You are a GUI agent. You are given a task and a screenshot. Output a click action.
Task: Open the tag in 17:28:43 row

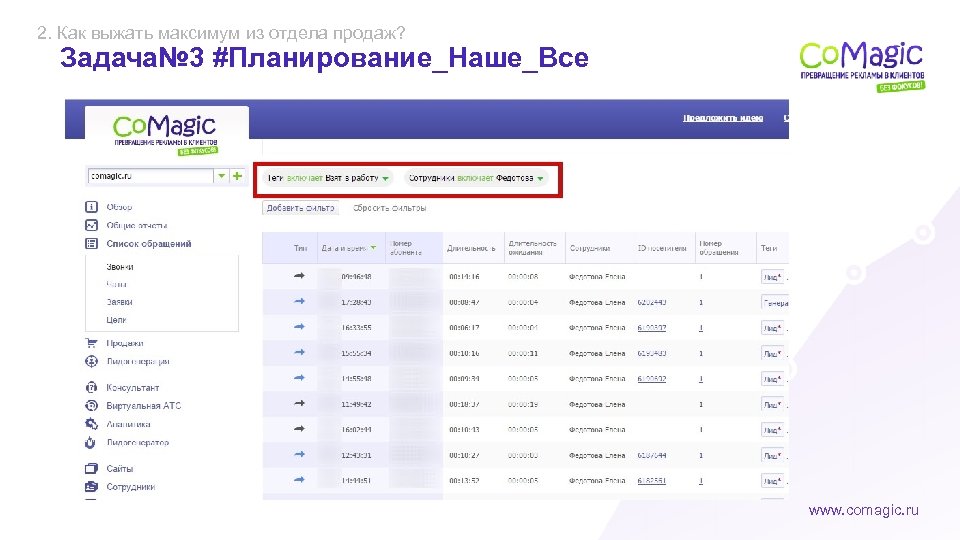point(775,302)
